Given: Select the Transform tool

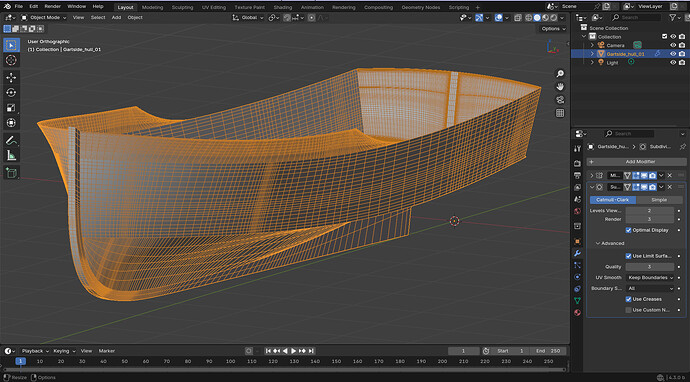Looking at the screenshot, I should (11, 122).
